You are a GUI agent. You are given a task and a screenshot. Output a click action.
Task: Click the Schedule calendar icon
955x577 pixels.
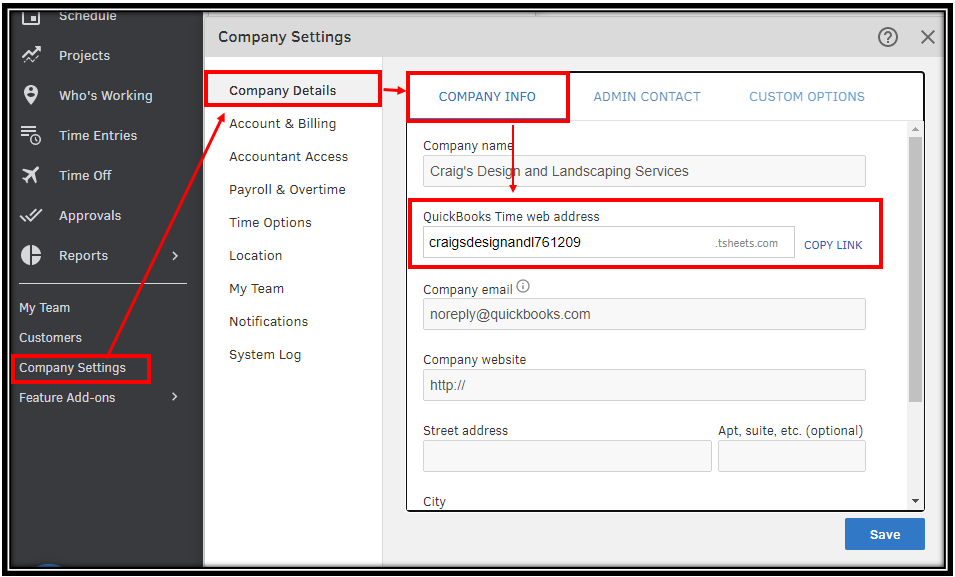31,17
